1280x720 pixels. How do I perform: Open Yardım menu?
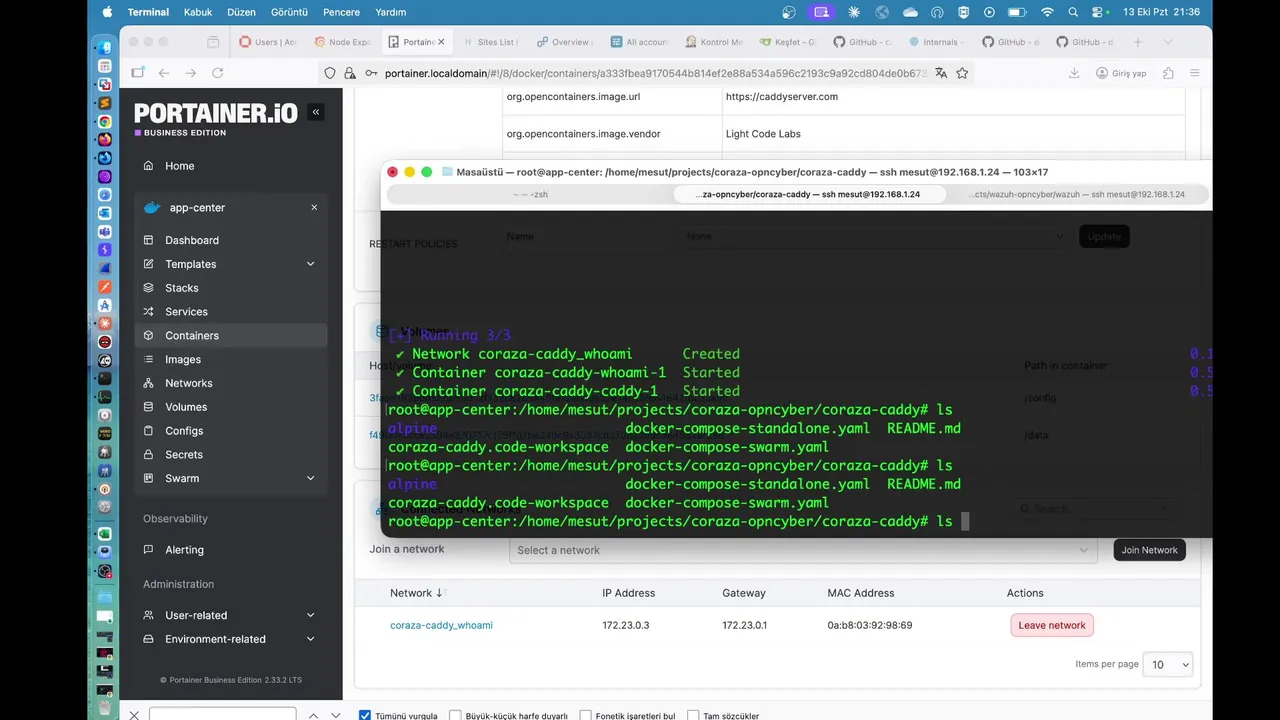[390, 12]
